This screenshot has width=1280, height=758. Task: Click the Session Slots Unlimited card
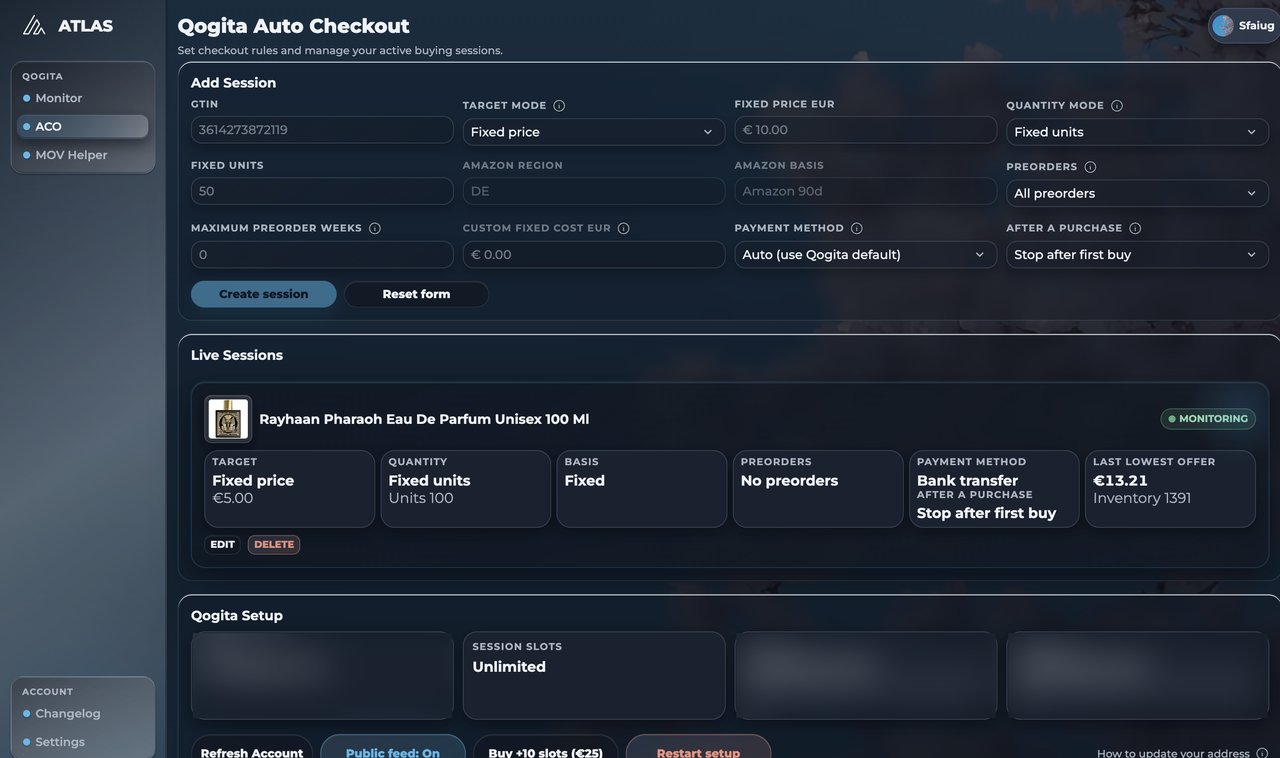coord(594,675)
